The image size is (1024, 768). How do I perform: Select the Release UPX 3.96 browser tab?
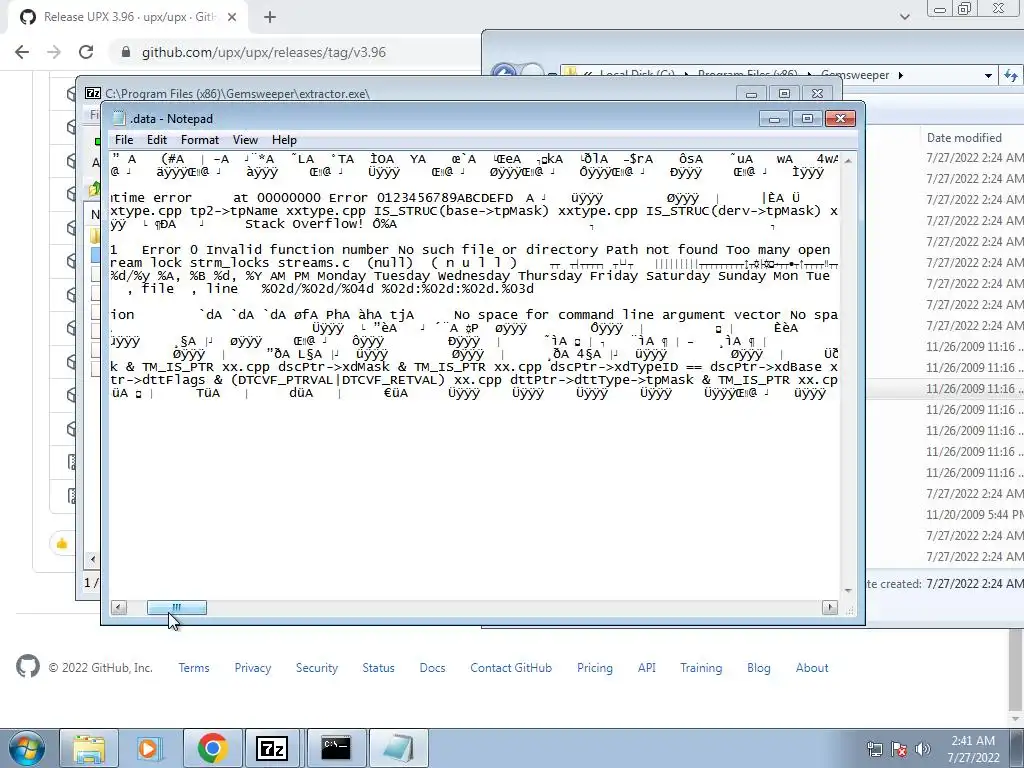tap(128, 18)
